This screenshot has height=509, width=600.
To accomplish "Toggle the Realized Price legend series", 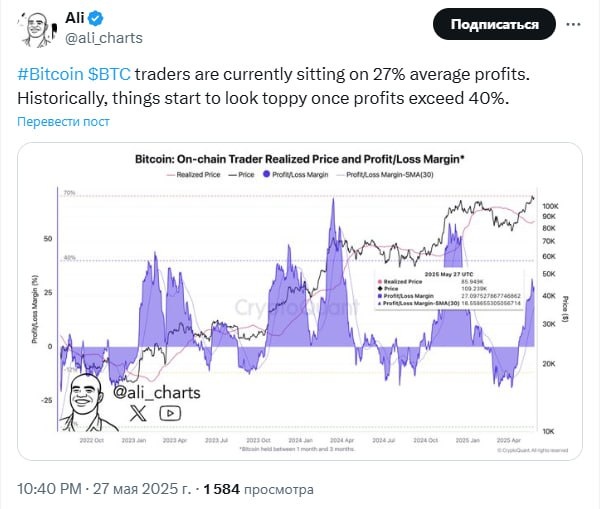I will (x=196, y=174).
